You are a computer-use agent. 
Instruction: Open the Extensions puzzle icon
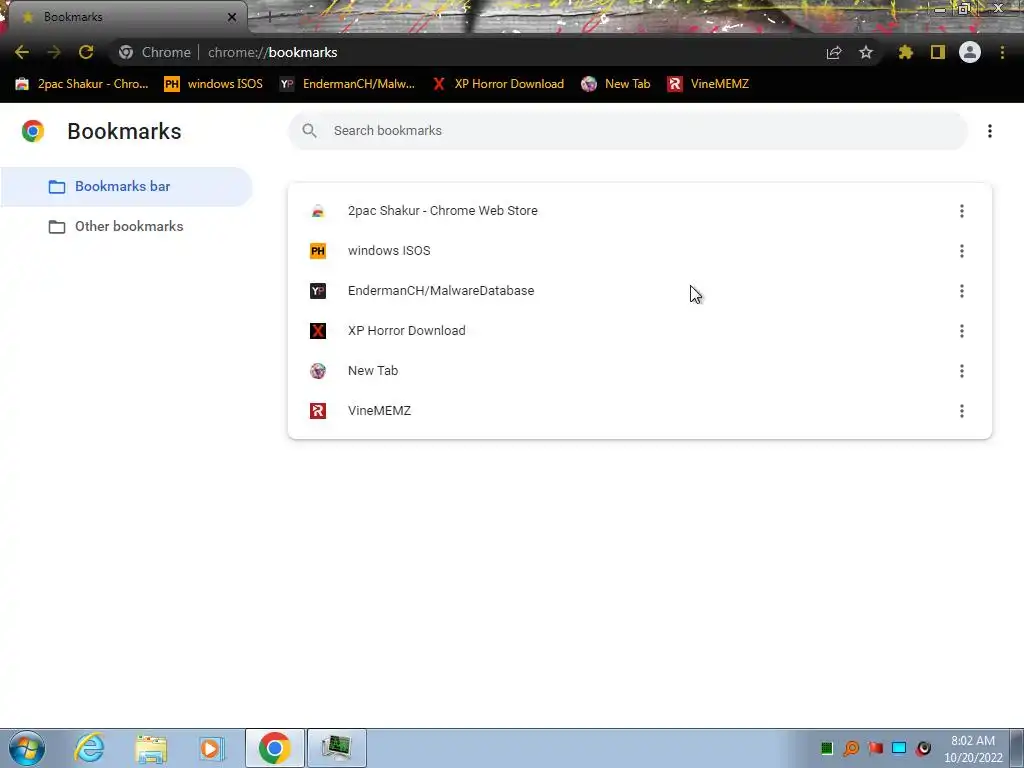pos(906,52)
